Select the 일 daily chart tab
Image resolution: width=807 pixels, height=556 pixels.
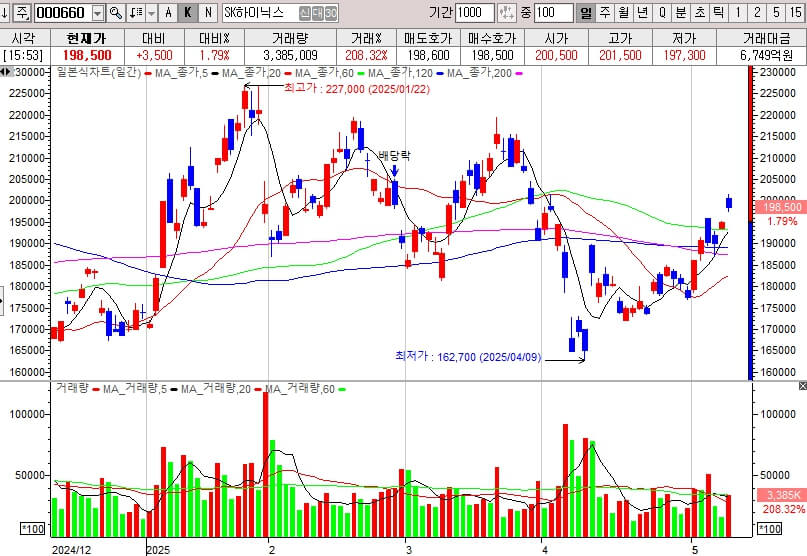(x=586, y=12)
